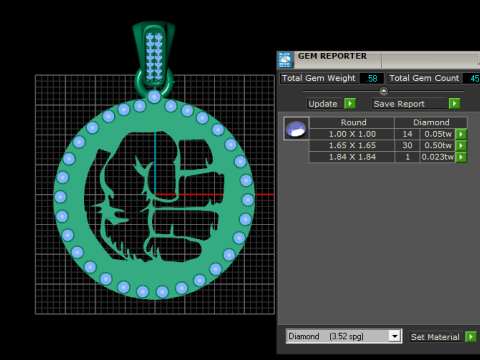The height and width of the screenshot is (360, 480).
Task: Select the round gem thumbnail
Action: click(296, 129)
